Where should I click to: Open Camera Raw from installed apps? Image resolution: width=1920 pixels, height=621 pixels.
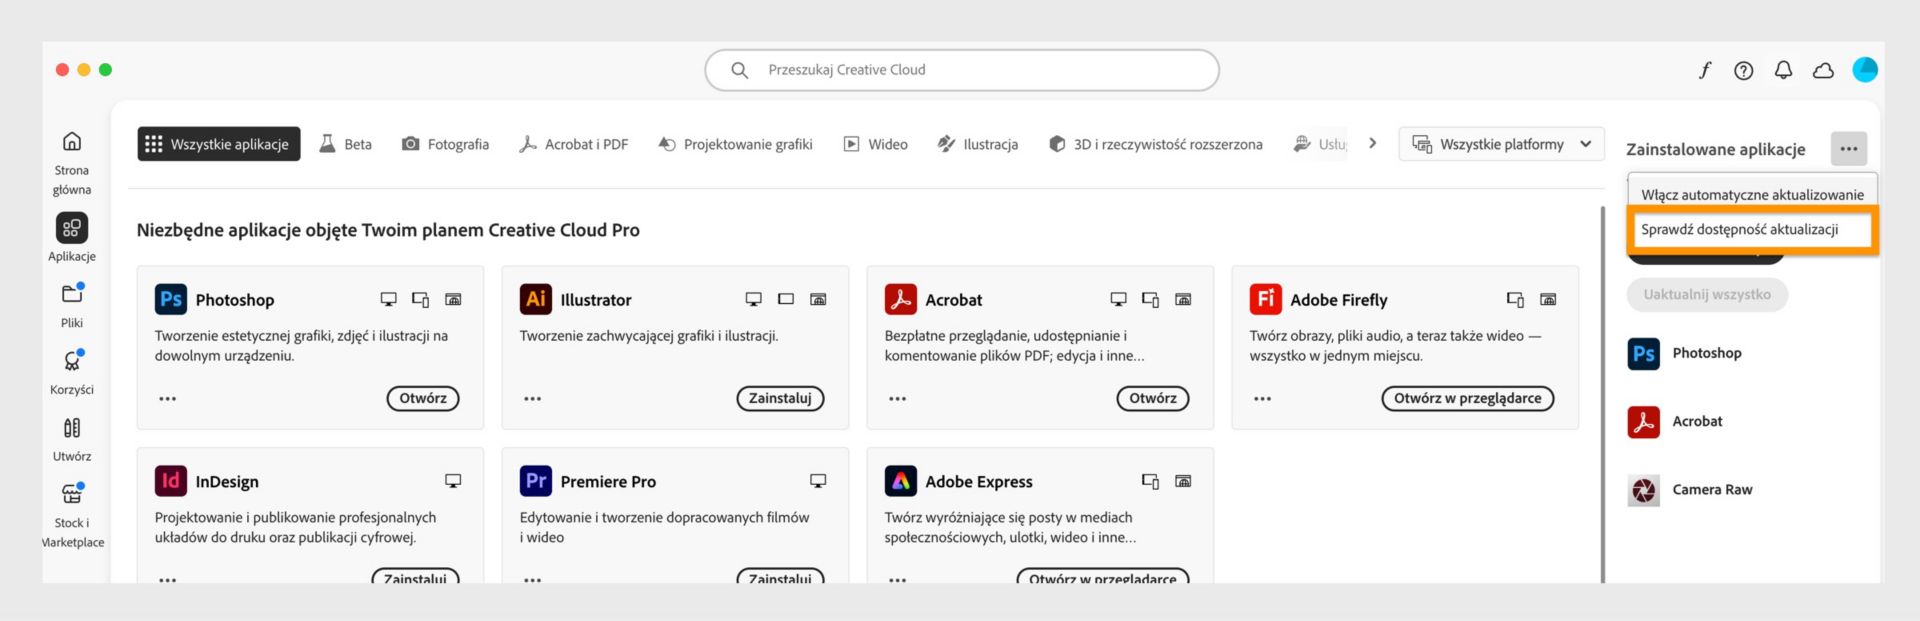click(1711, 489)
